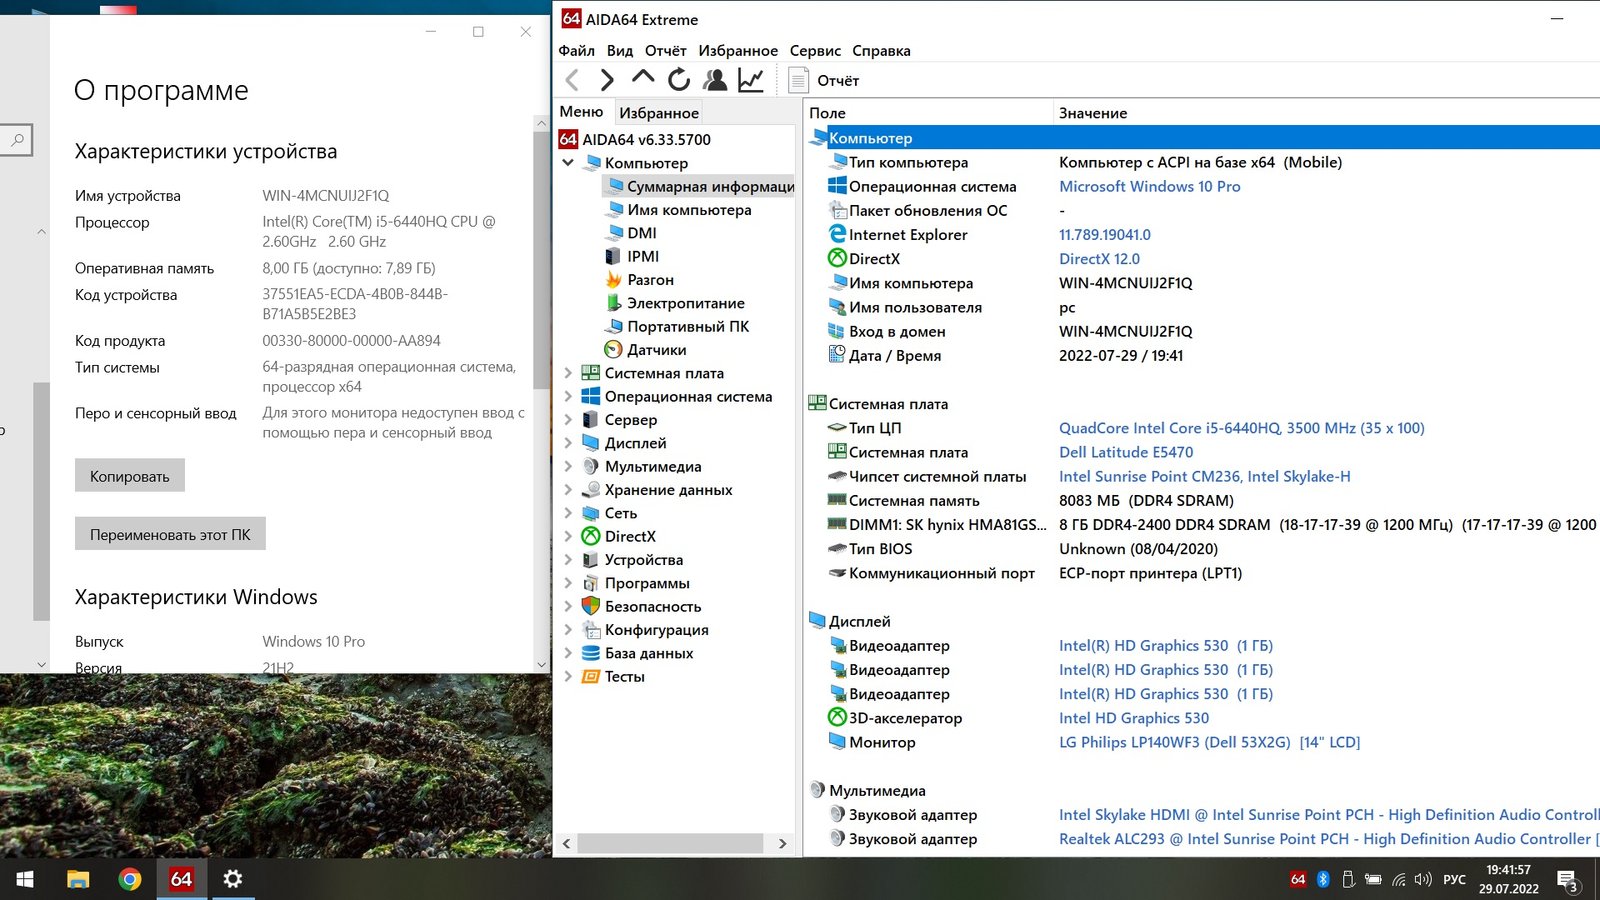Click the База данных icon in tree
The image size is (1600, 900).
591,653
